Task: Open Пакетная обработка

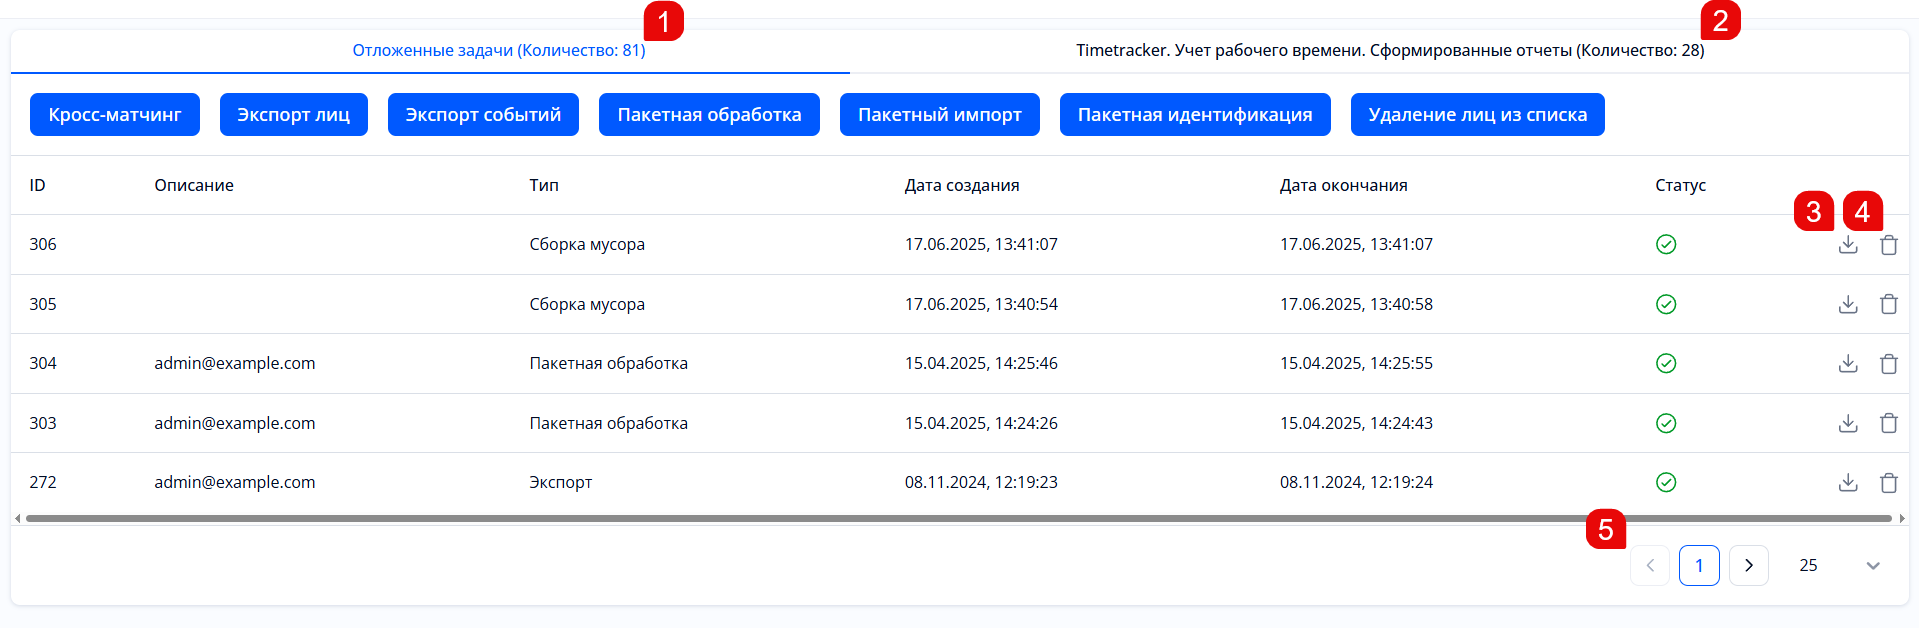Action: pos(709,114)
